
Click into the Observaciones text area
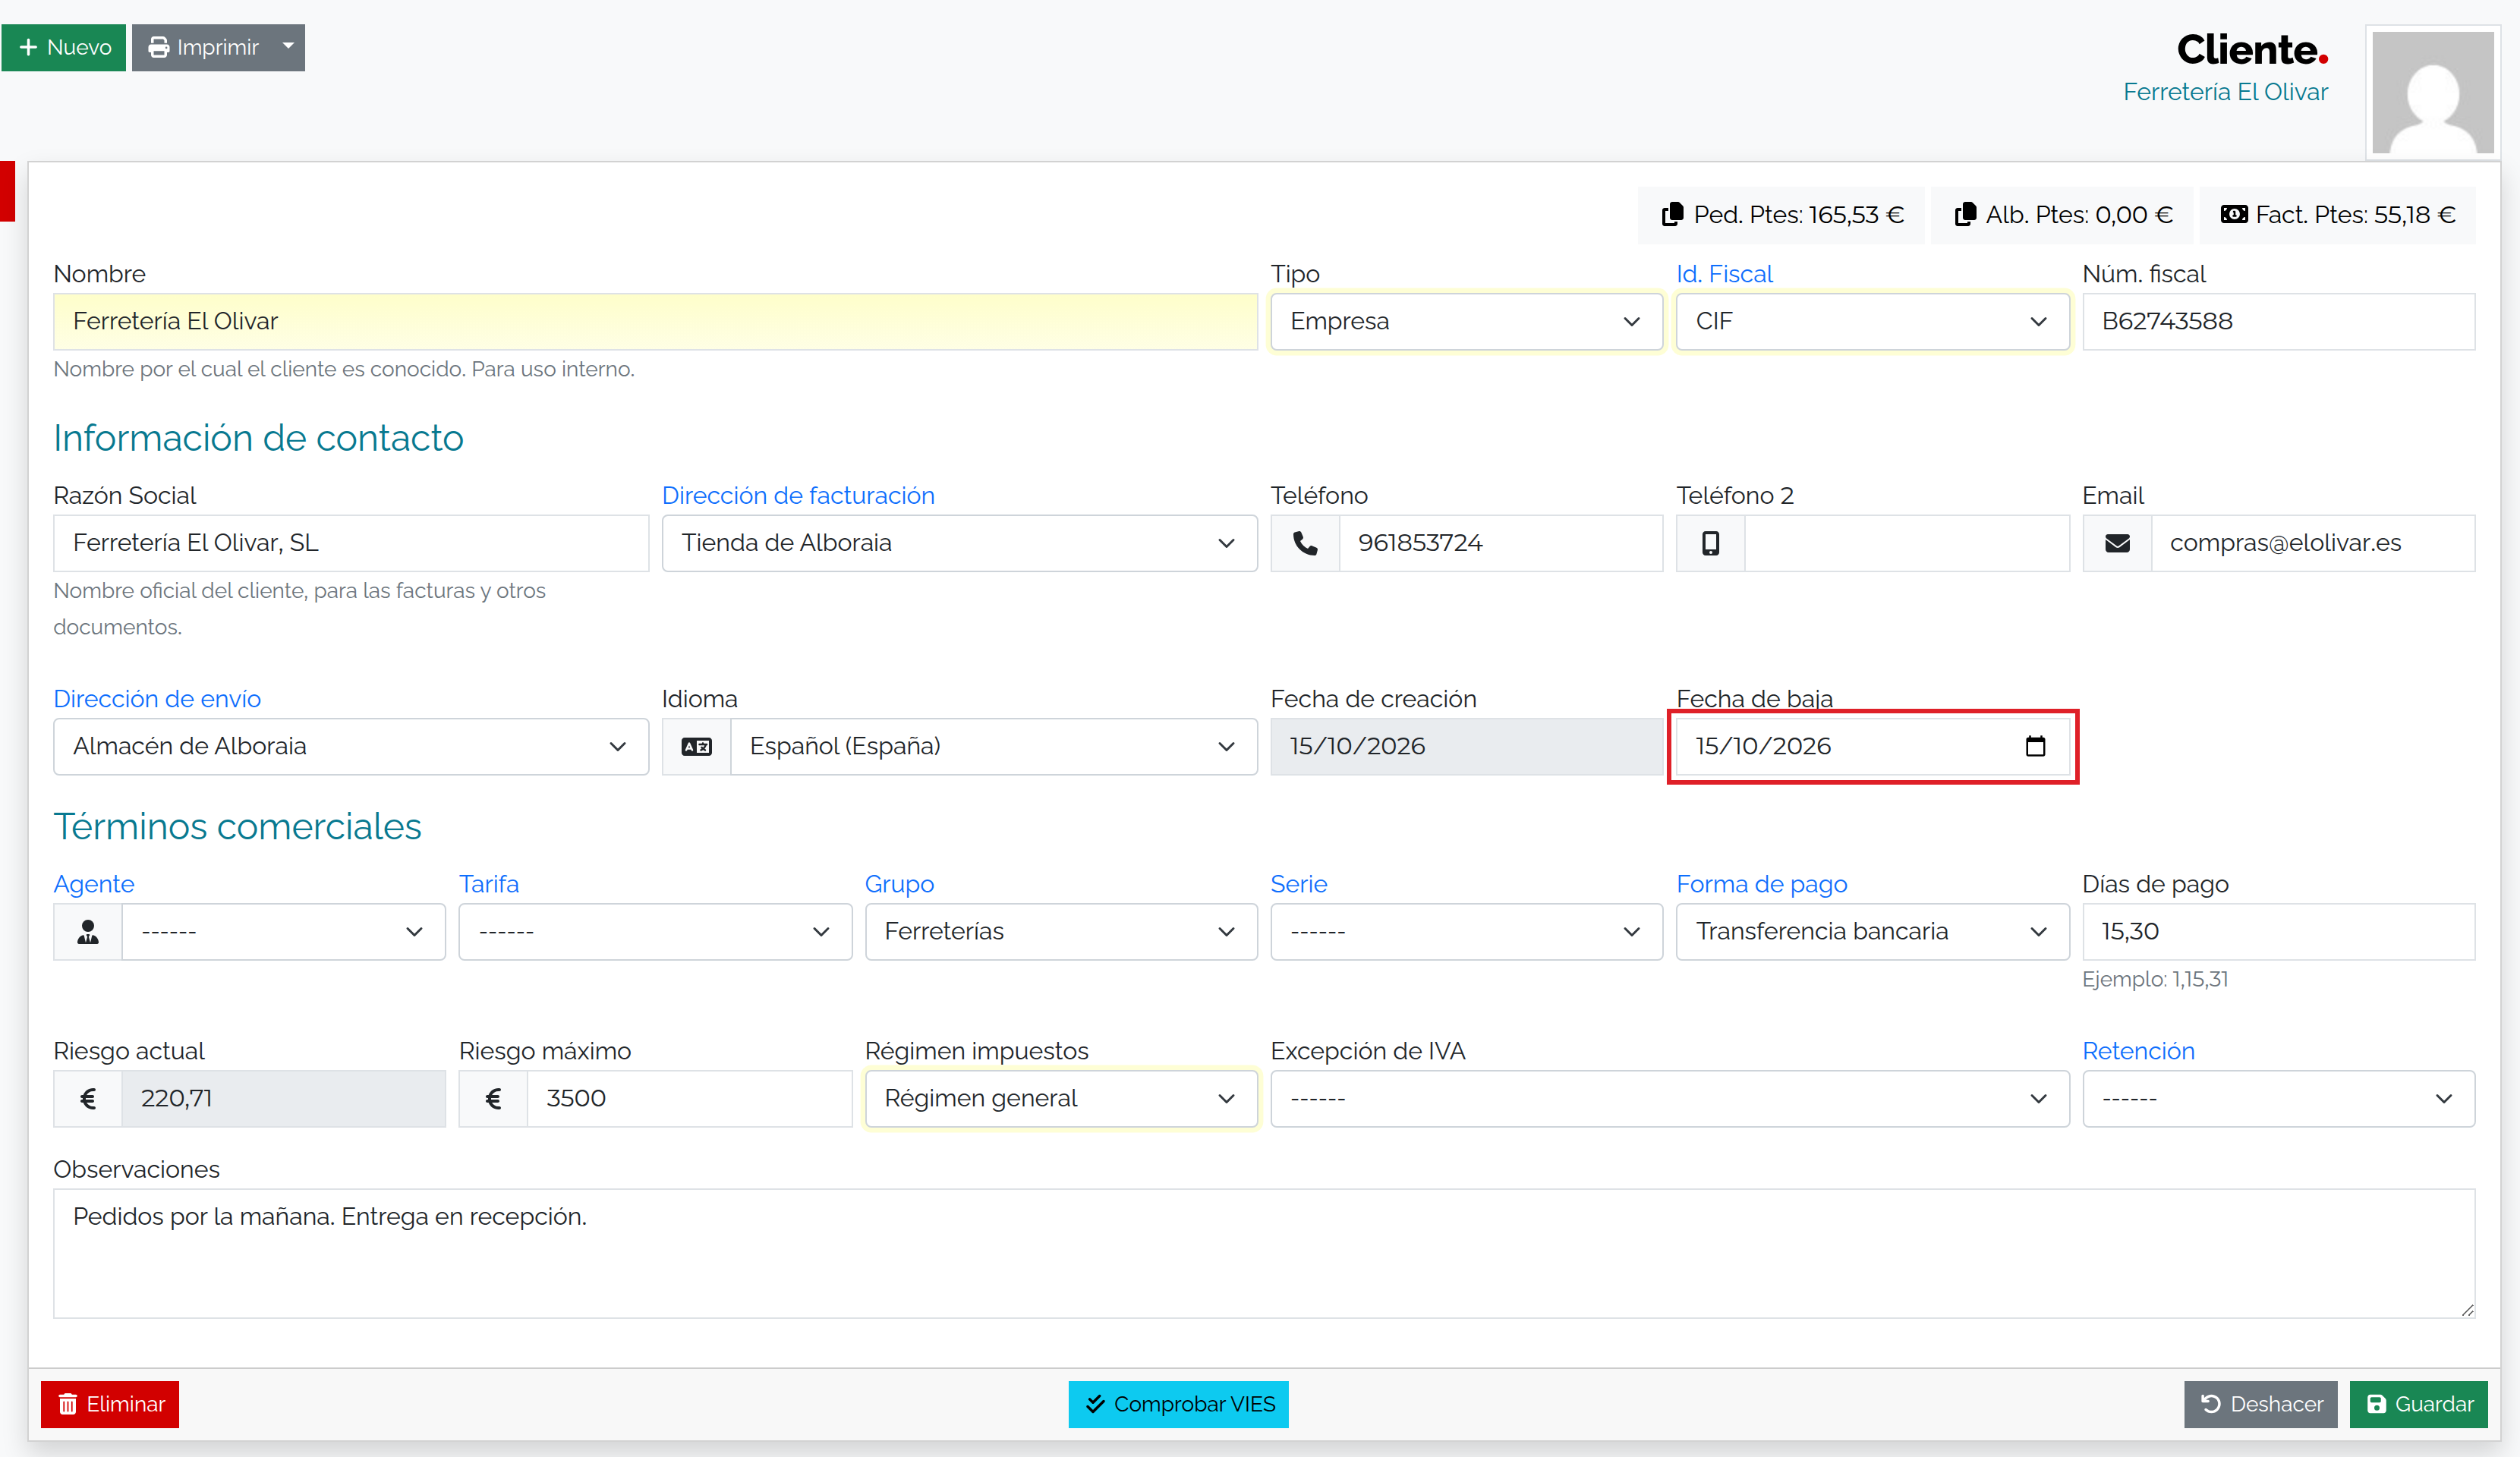click(x=1264, y=1253)
